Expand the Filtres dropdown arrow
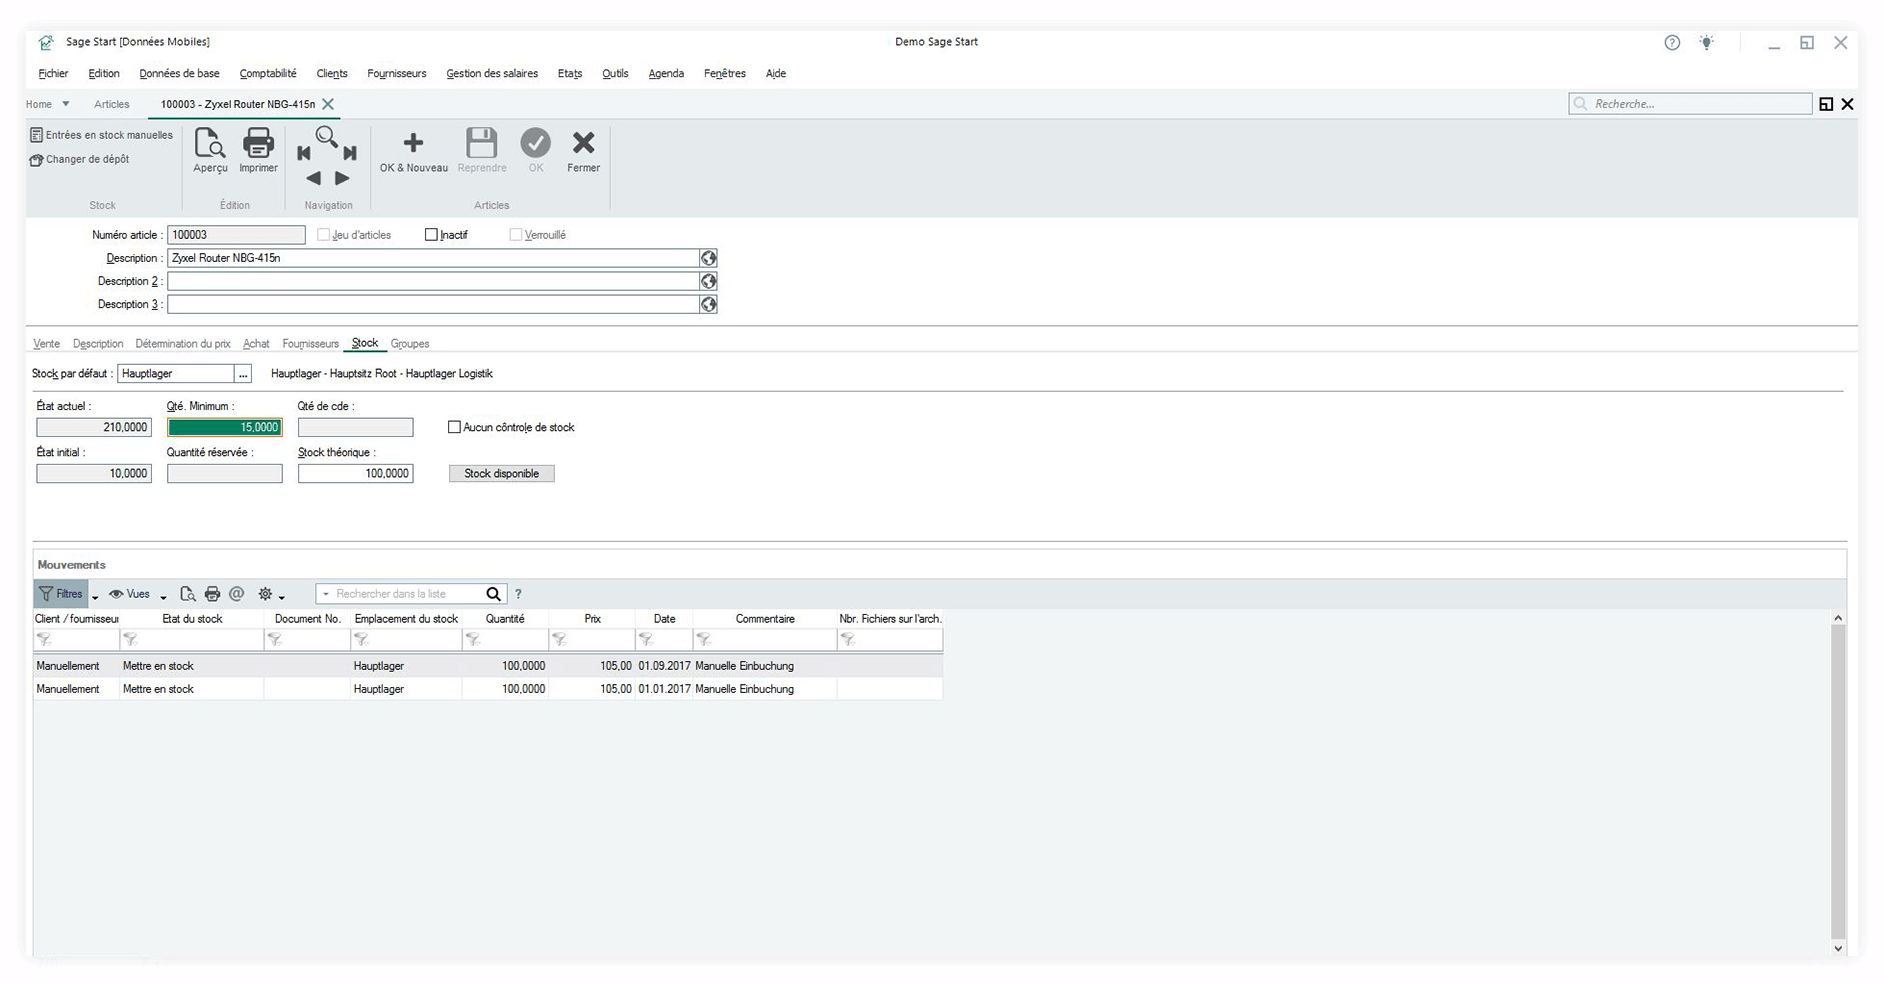Screen dimensions: 1884x985 (x=95, y=597)
